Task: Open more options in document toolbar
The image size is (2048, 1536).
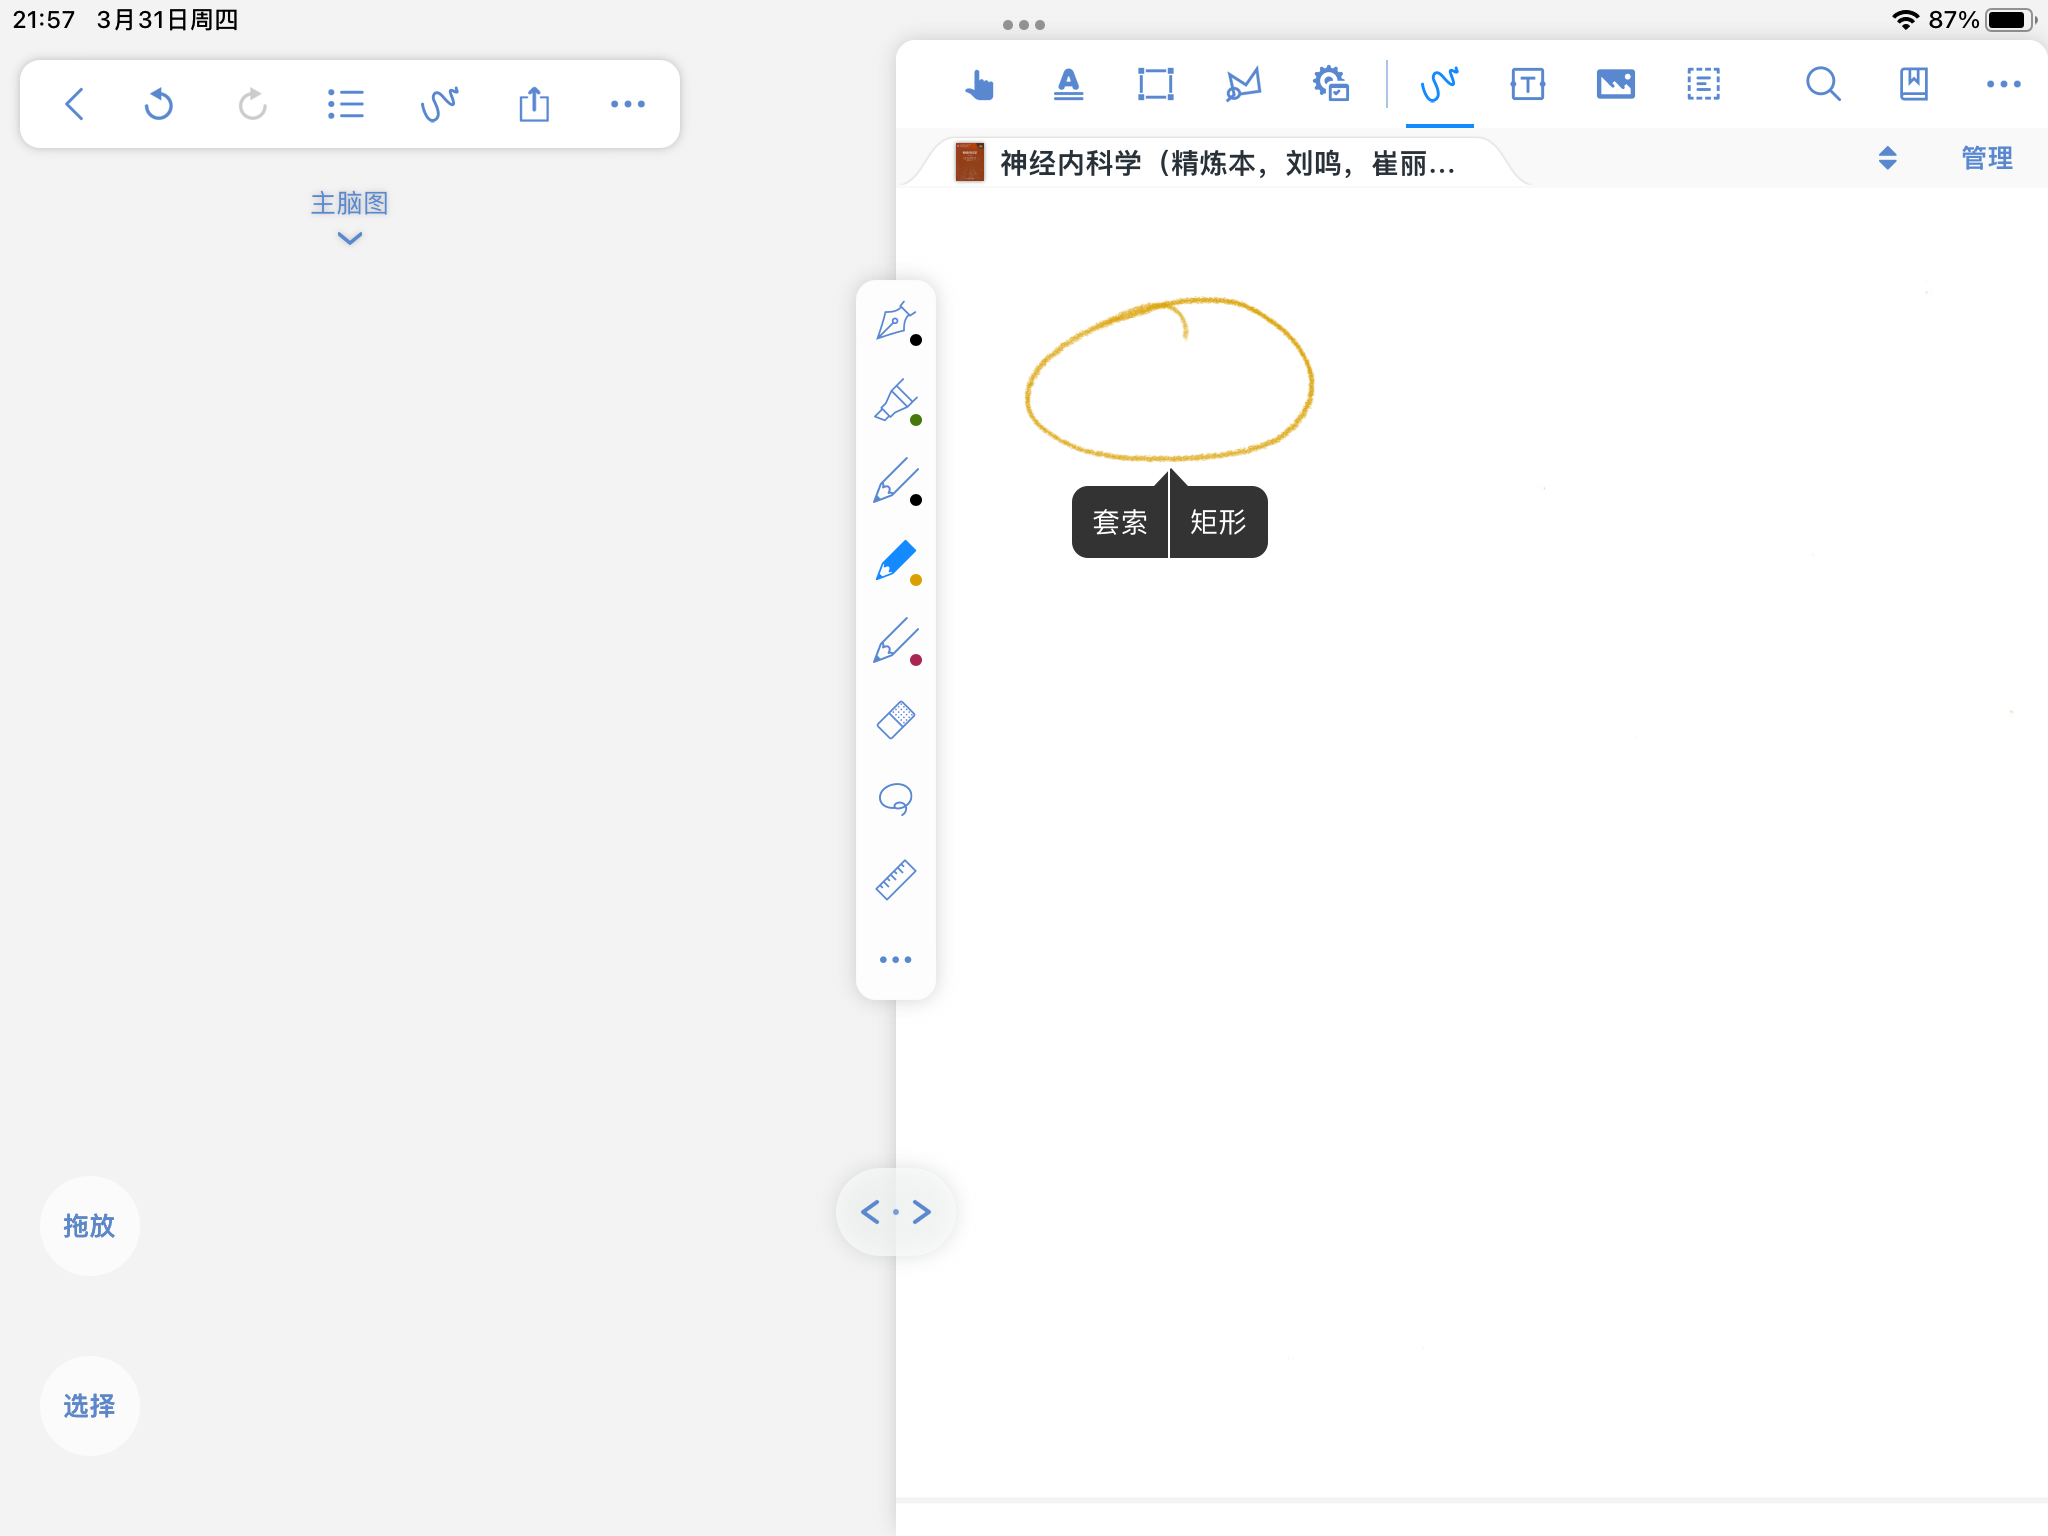Action: pyautogui.click(x=2003, y=84)
